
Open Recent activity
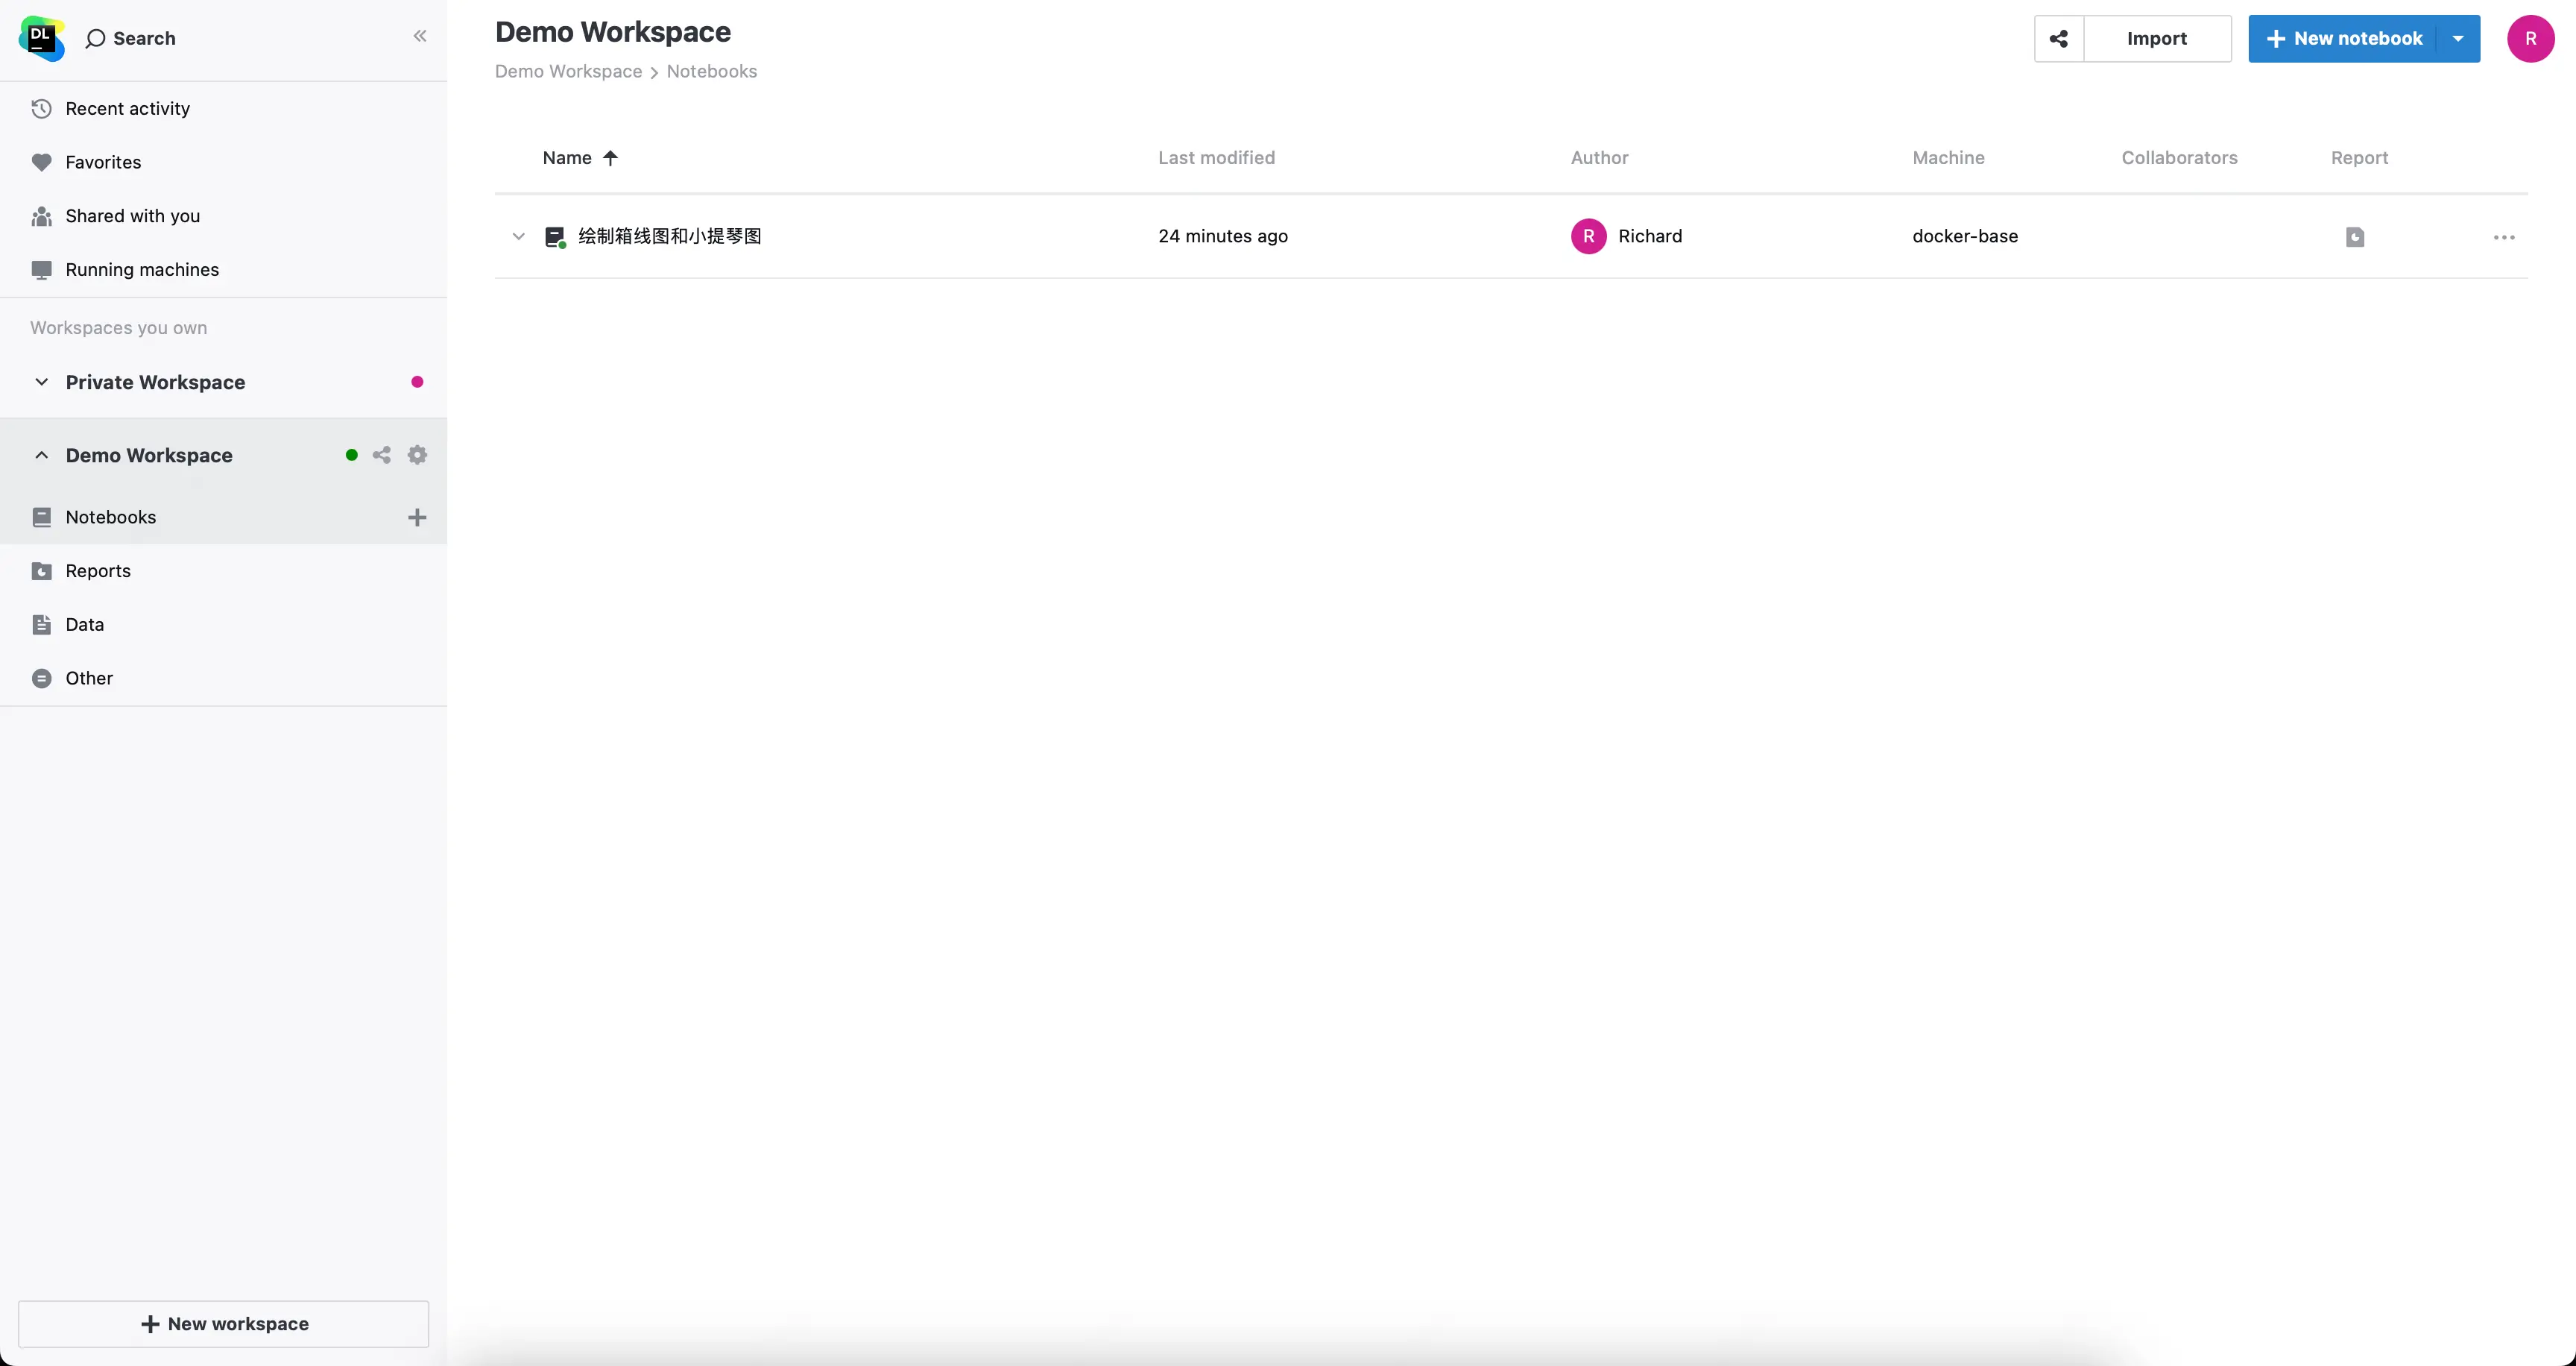[223, 108]
